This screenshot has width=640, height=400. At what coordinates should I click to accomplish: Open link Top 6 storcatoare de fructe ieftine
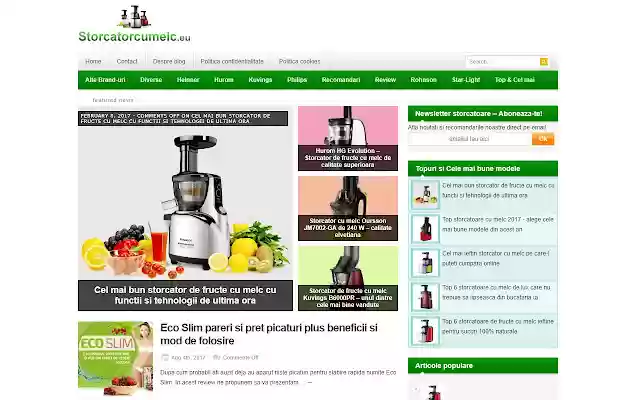pyautogui.click(x=498, y=326)
